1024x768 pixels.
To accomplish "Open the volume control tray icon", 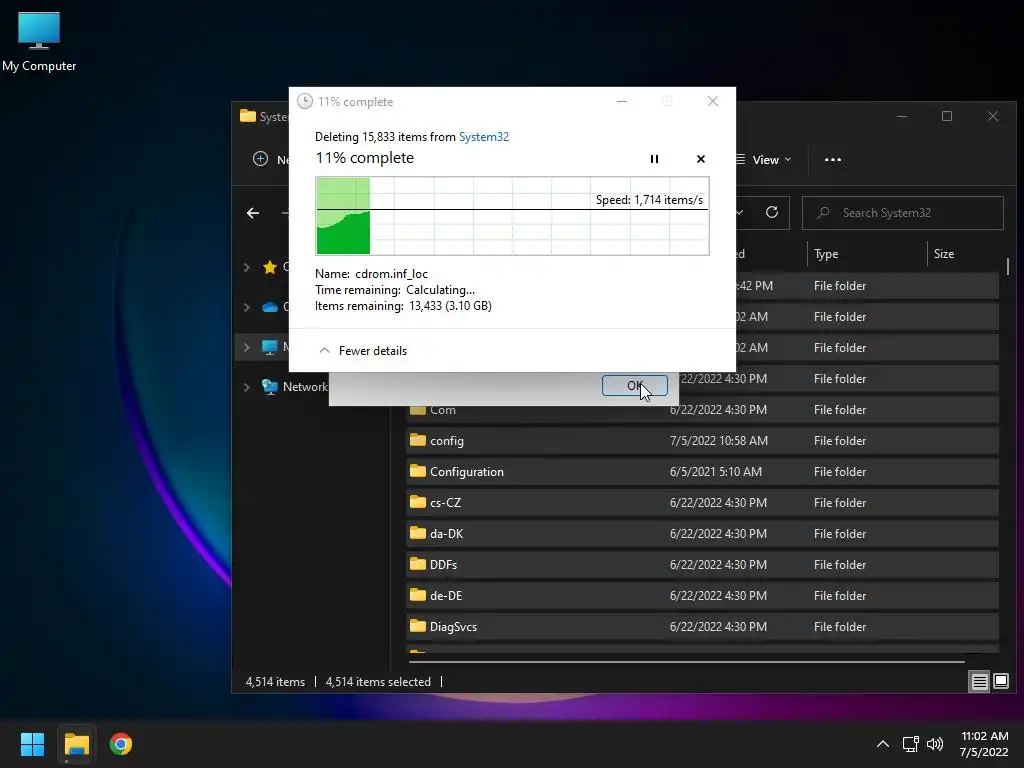I will [935, 744].
